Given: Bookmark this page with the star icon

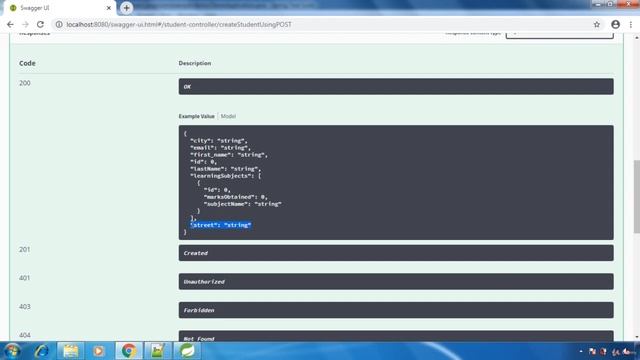Looking at the screenshot, I should (597, 24).
